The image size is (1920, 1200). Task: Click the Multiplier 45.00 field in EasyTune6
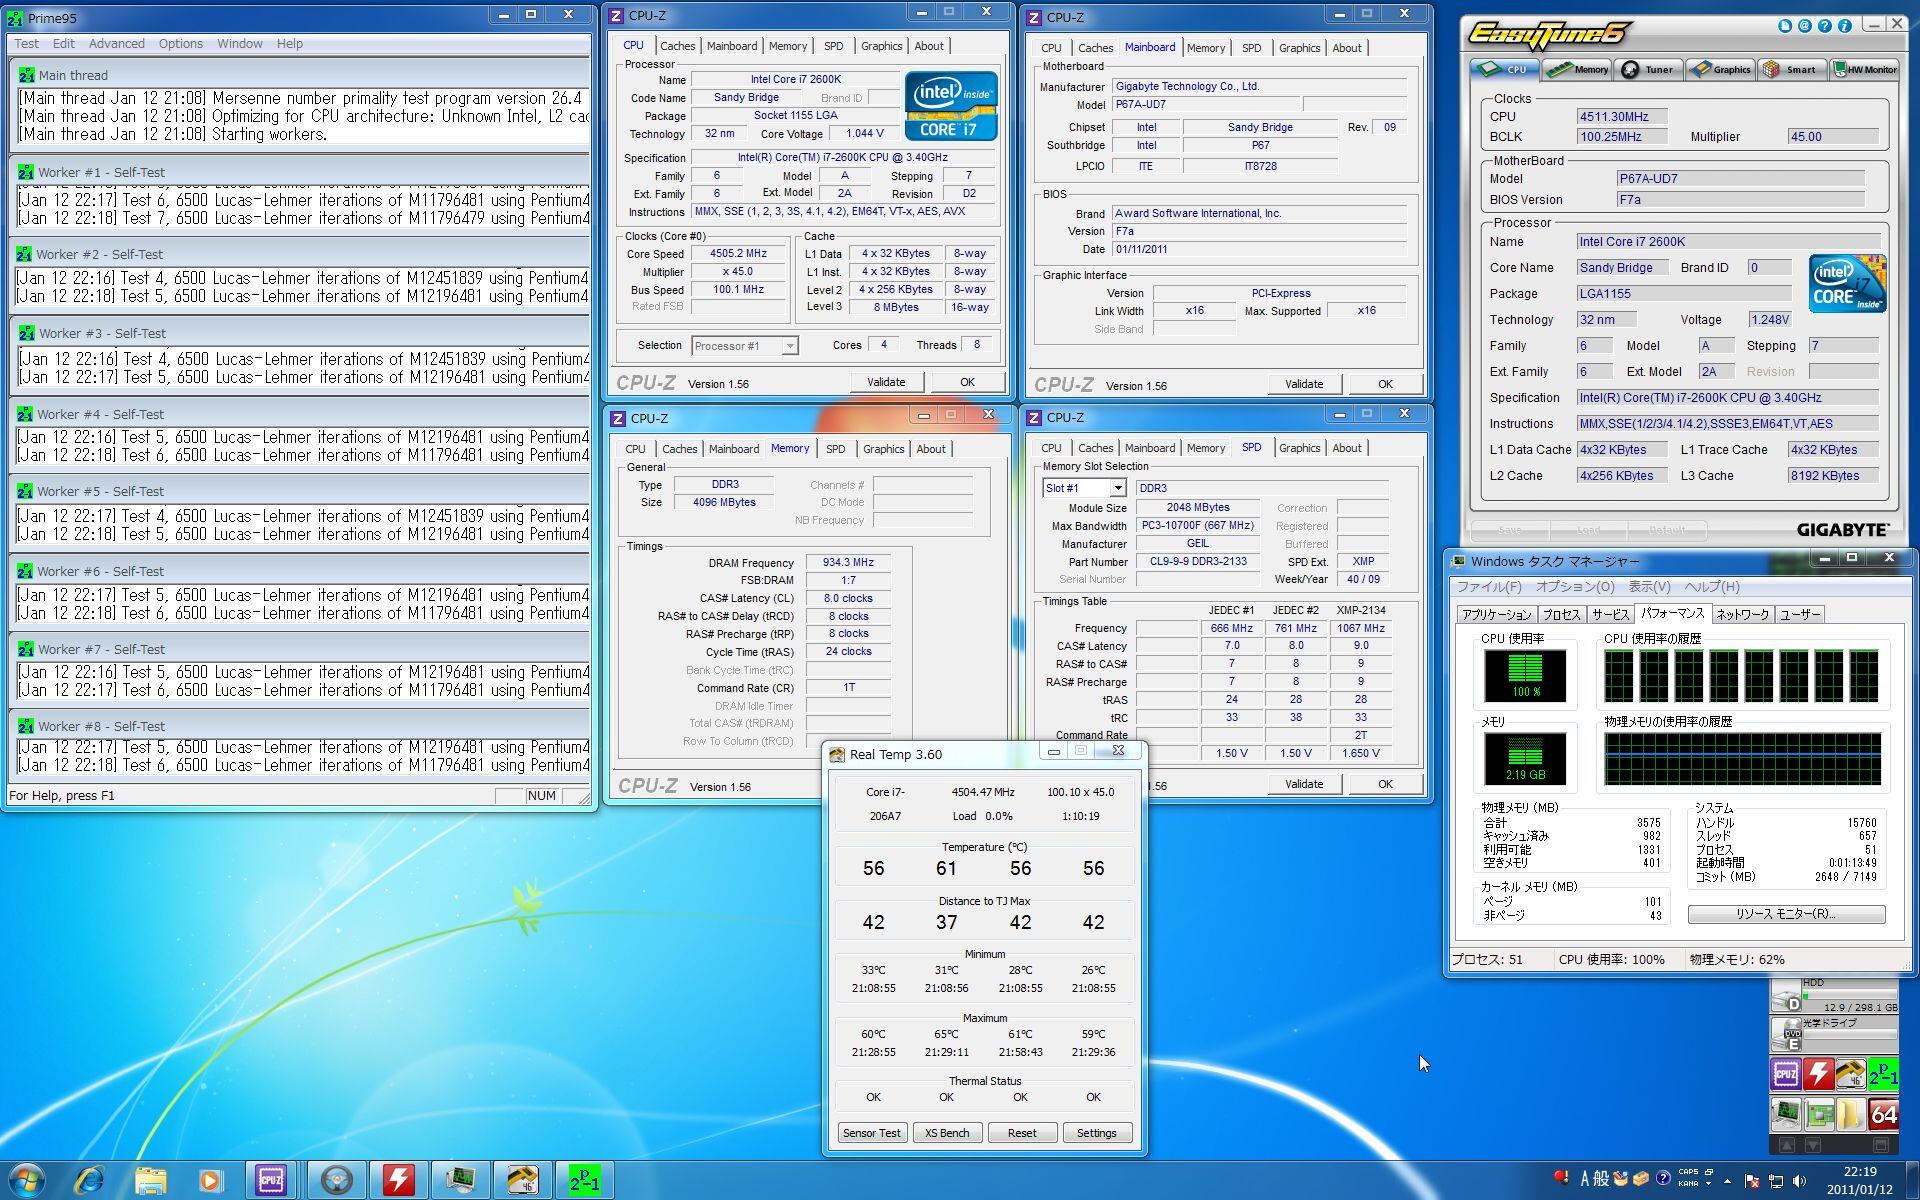point(1832,137)
